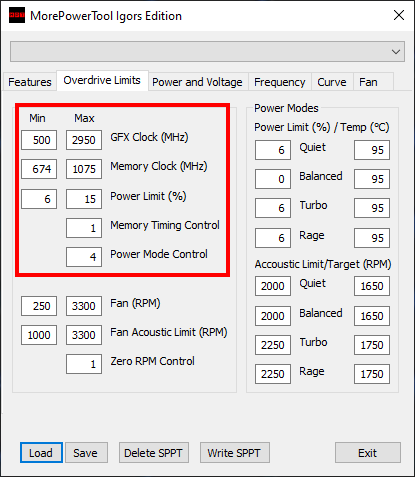Click the Memory Timing Control value field
Viewport: 415px width, 477px height.
[84, 228]
